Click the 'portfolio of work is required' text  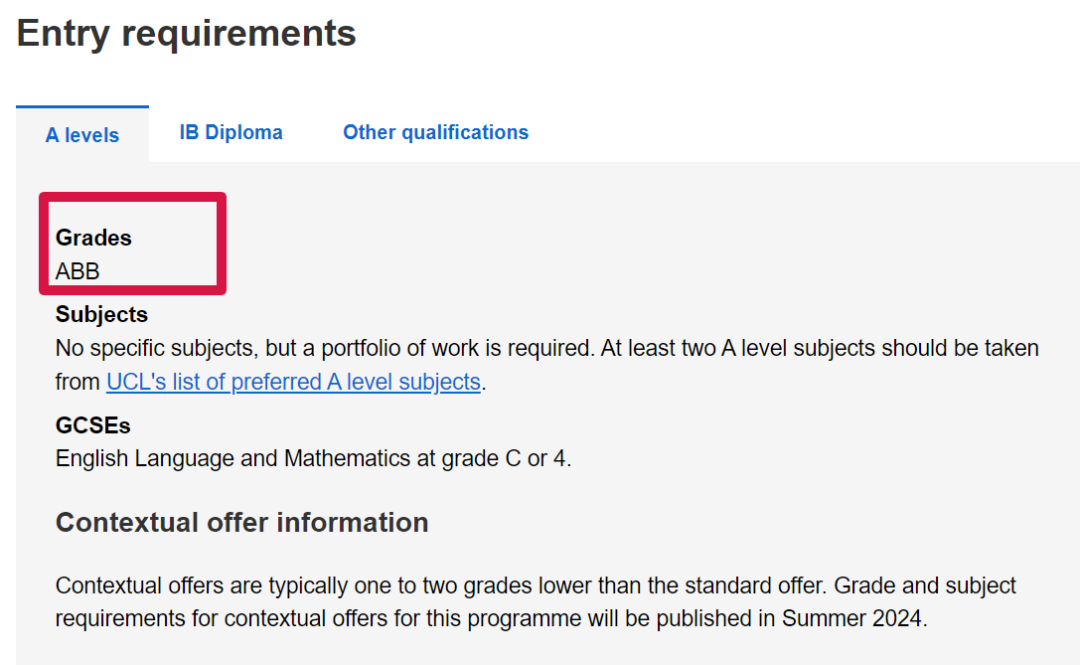456,348
